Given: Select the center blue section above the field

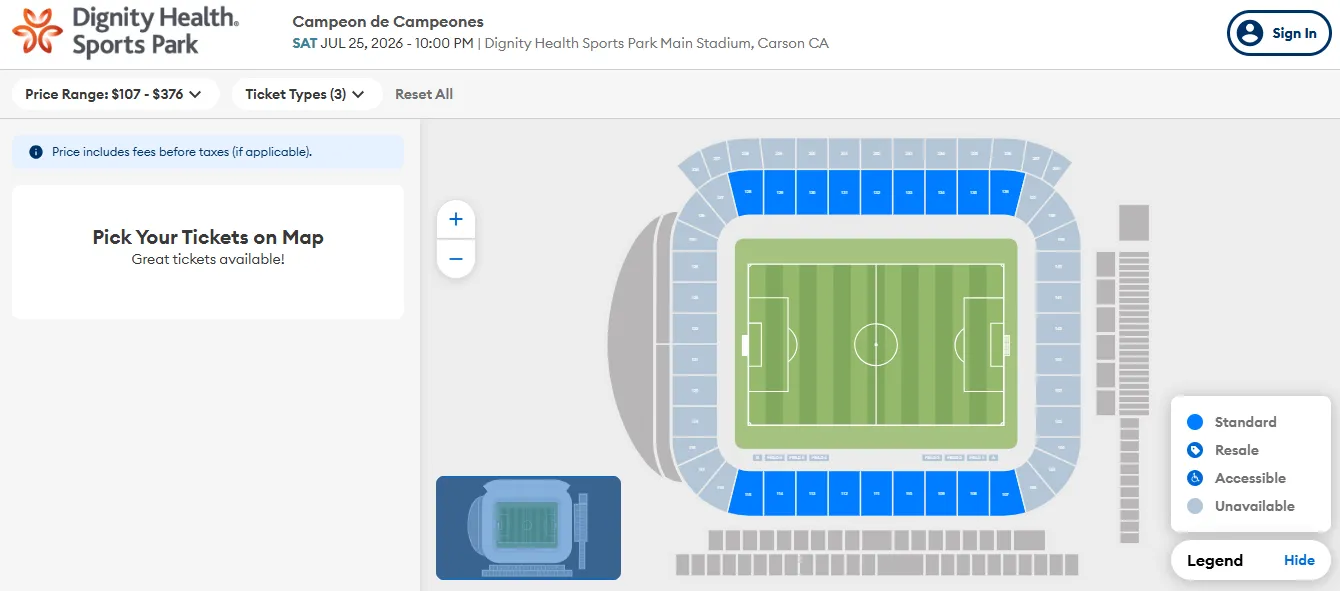Looking at the screenshot, I should (877, 192).
